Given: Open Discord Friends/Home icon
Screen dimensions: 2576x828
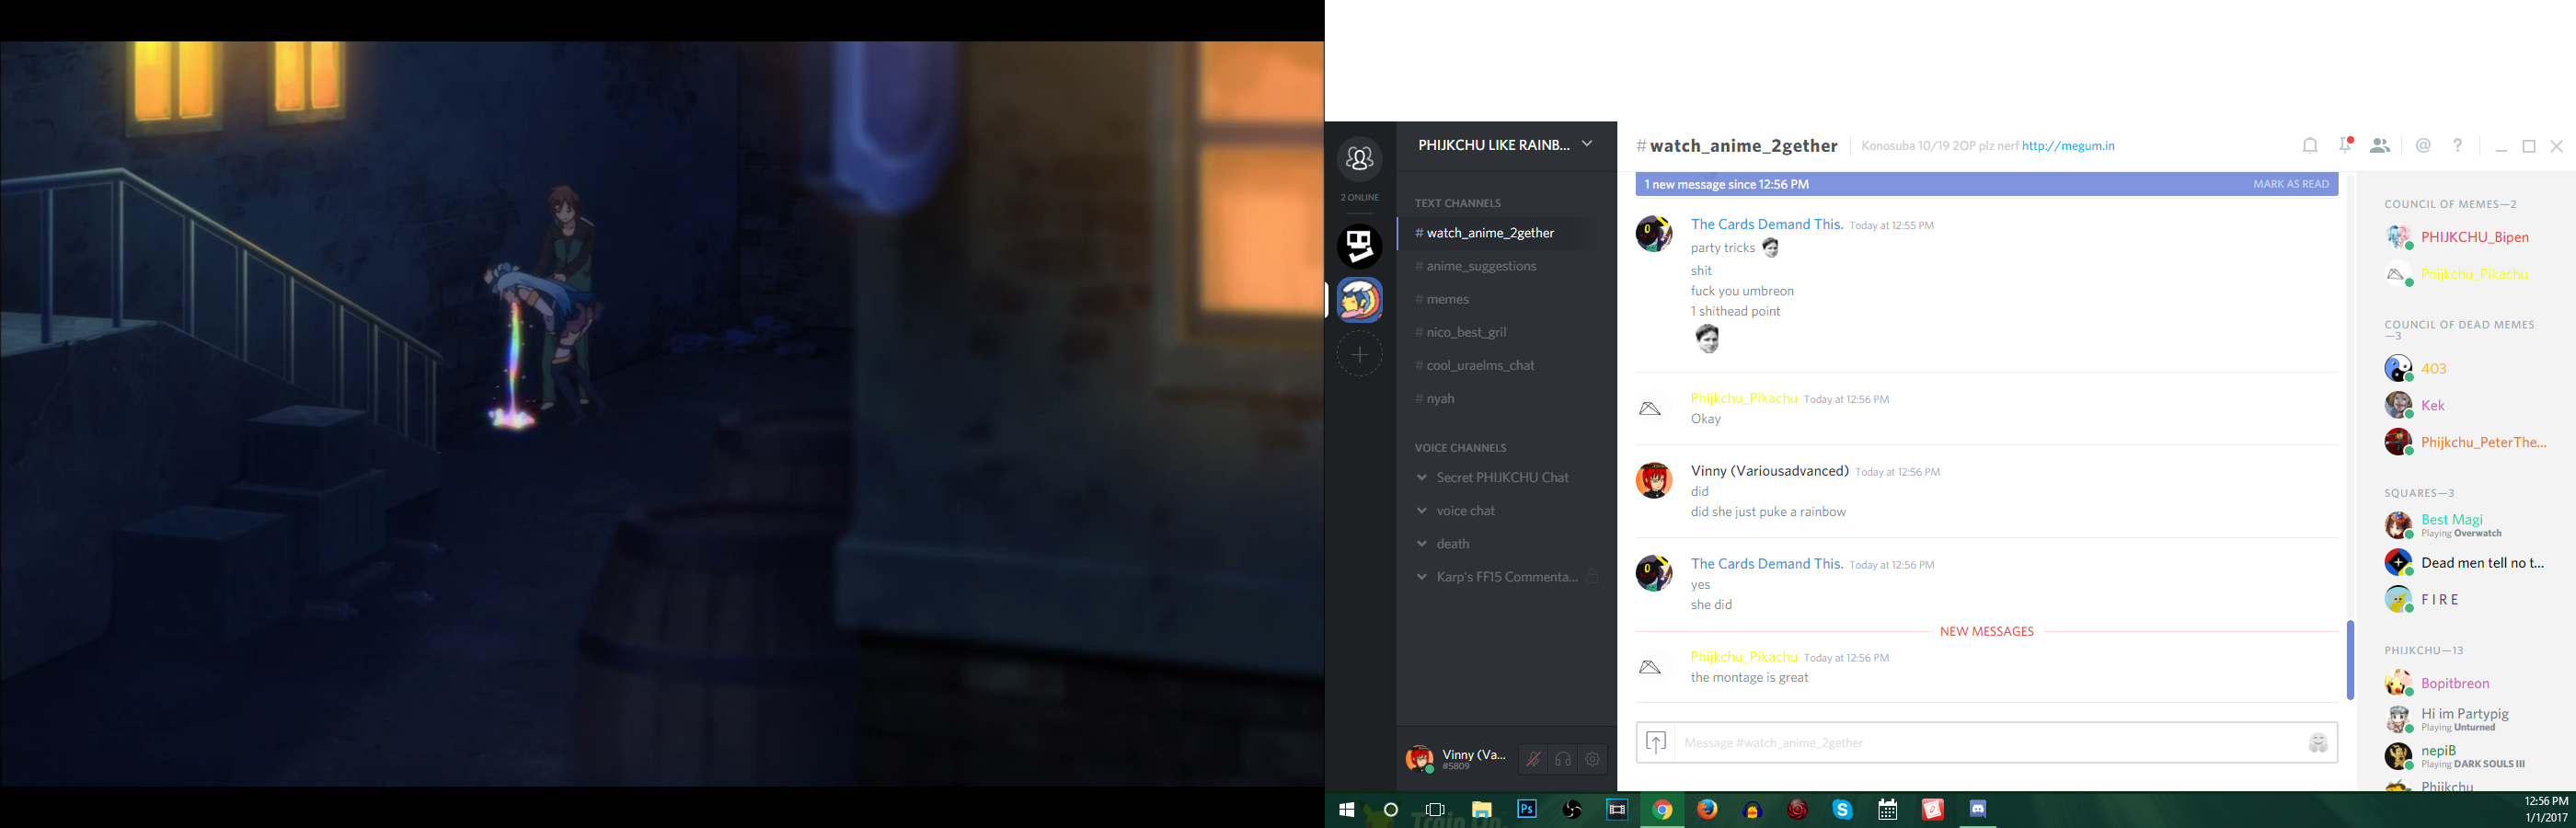Looking at the screenshot, I should (x=1360, y=159).
